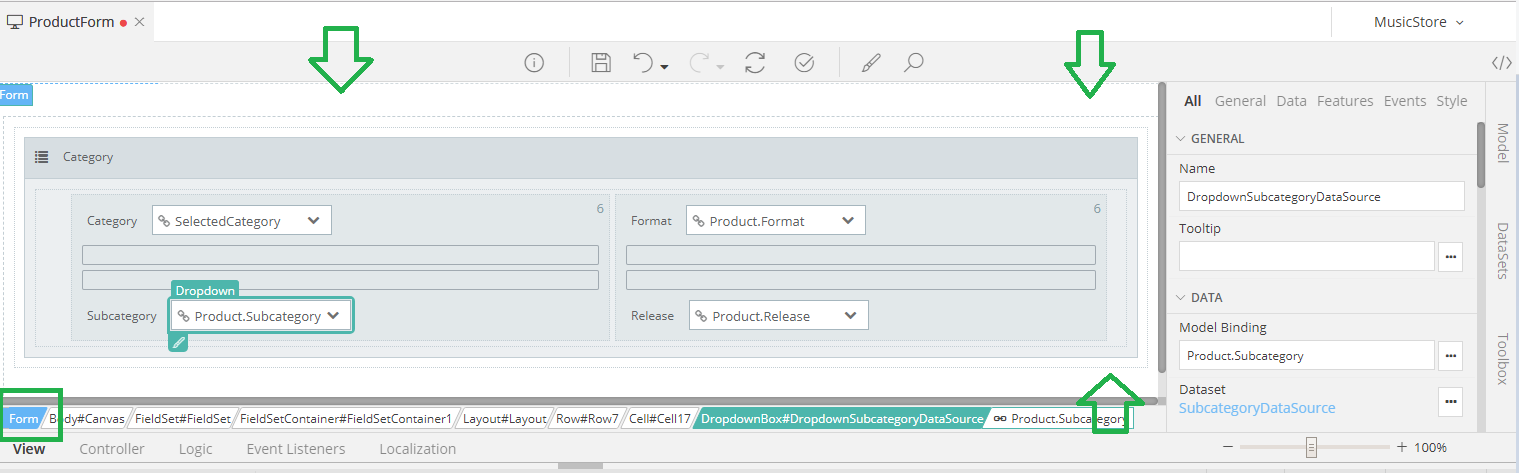1519x473 pixels.
Task: Open the Toolbox side panel
Action: [1501, 358]
